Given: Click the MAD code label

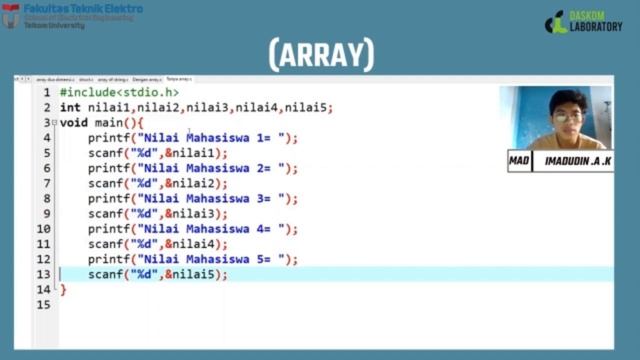Looking at the screenshot, I should [519, 161].
